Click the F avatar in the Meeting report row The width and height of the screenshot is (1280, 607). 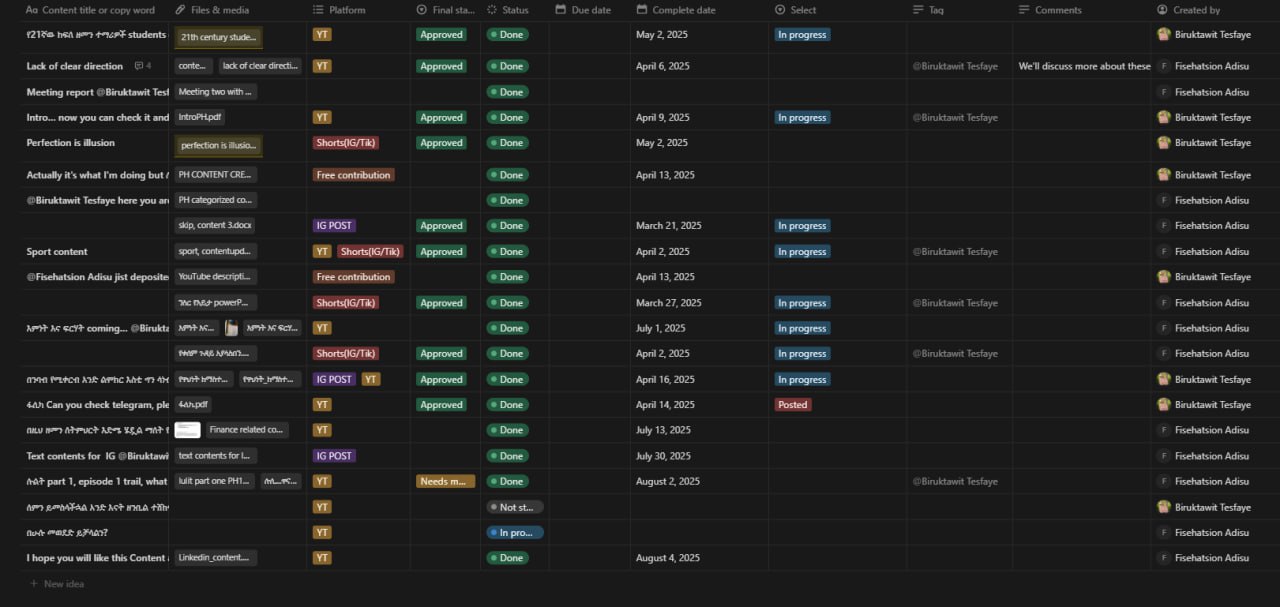1164,92
